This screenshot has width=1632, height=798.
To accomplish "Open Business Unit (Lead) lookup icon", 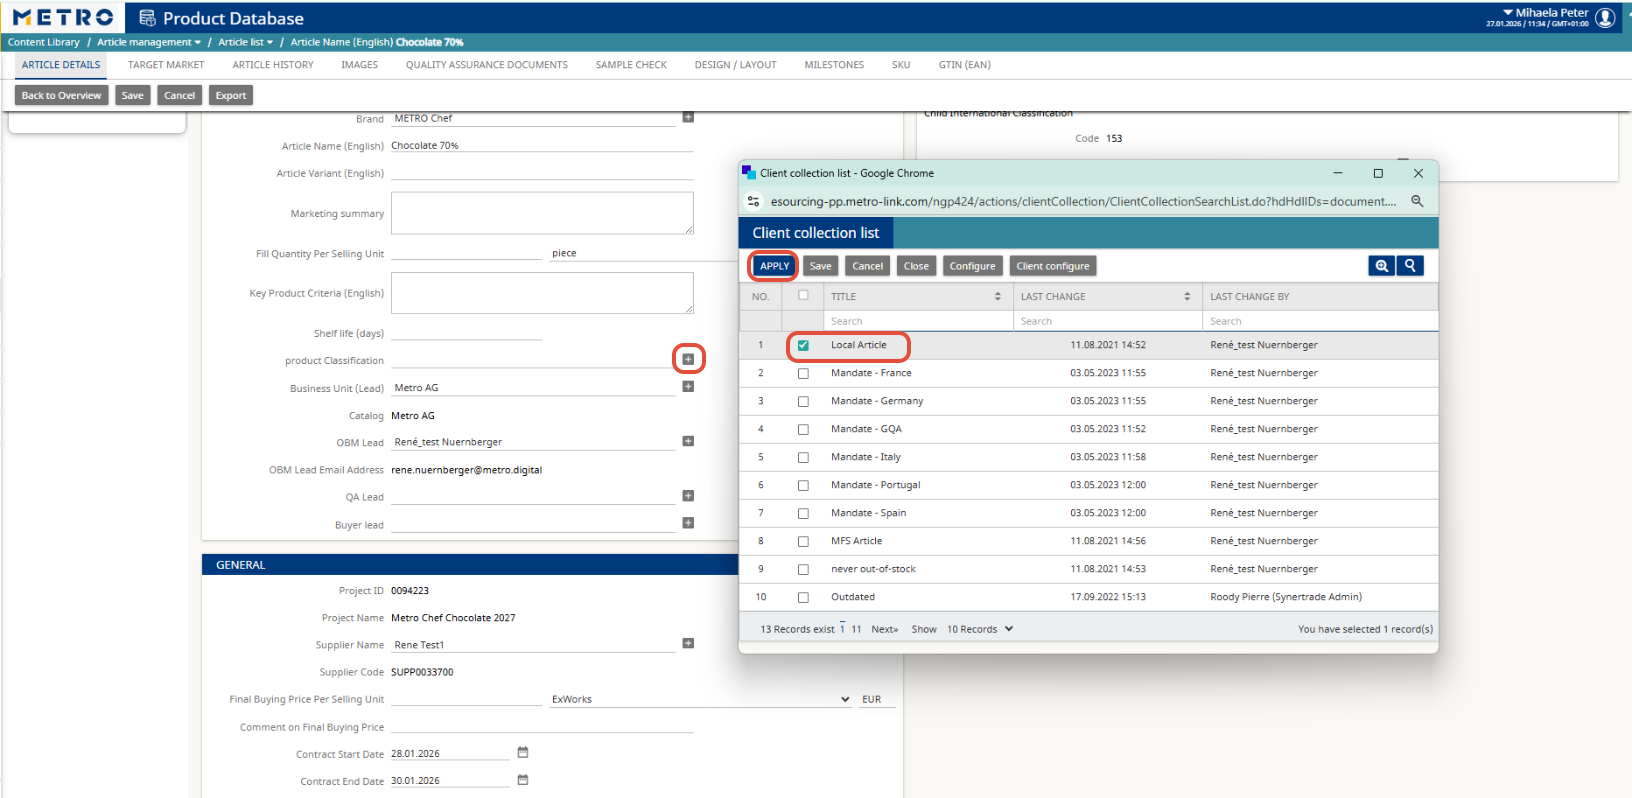I will [688, 386].
